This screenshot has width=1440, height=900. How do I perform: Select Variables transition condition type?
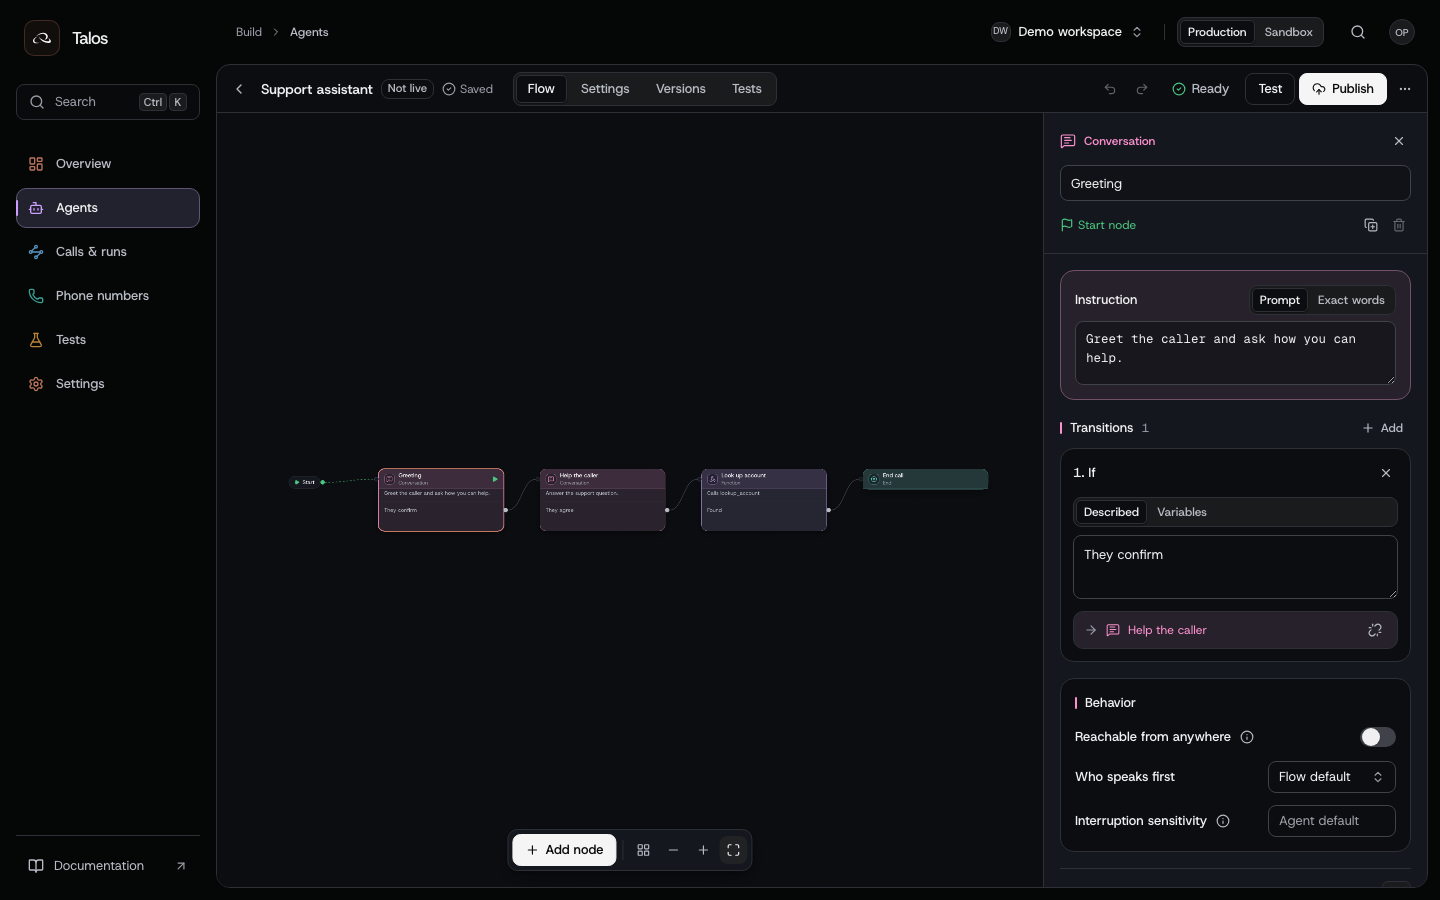coord(1182,512)
